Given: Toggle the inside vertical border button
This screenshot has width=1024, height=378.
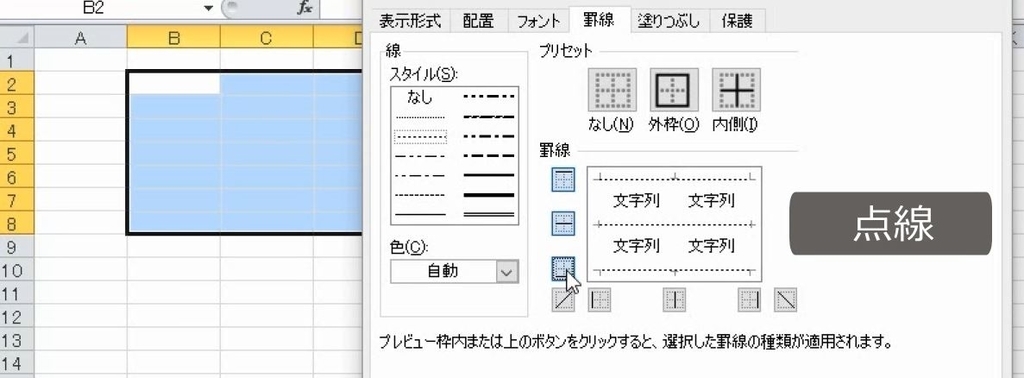Looking at the screenshot, I should tap(675, 300).
